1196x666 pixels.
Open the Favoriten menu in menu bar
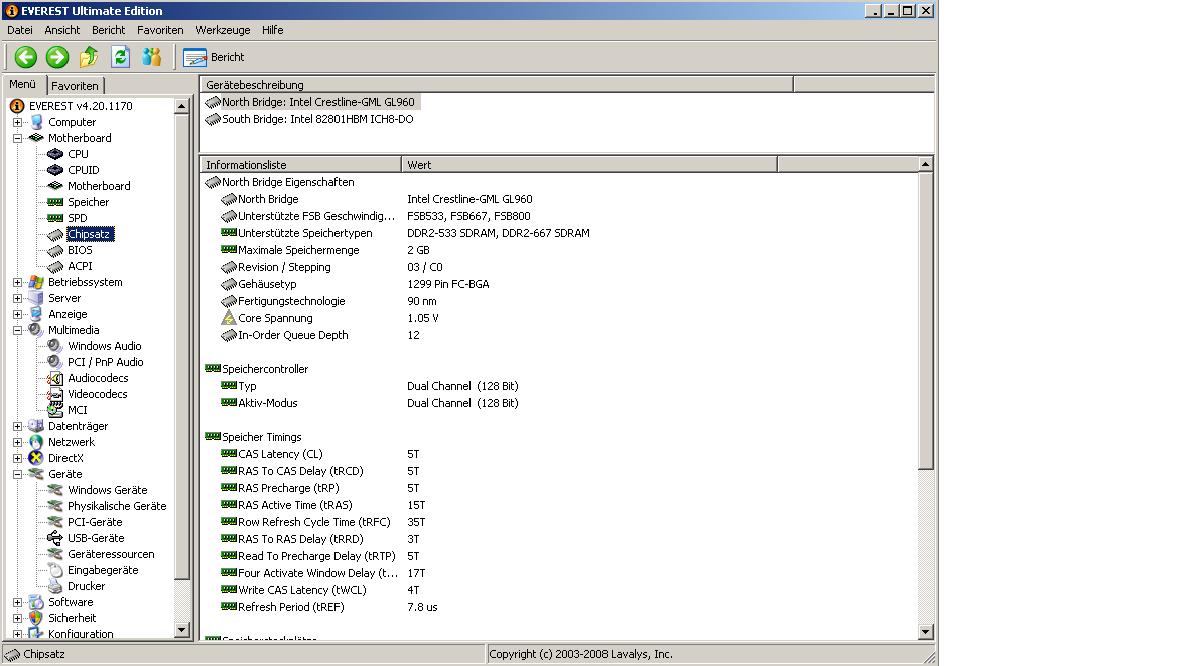click(x=160, y=30)
